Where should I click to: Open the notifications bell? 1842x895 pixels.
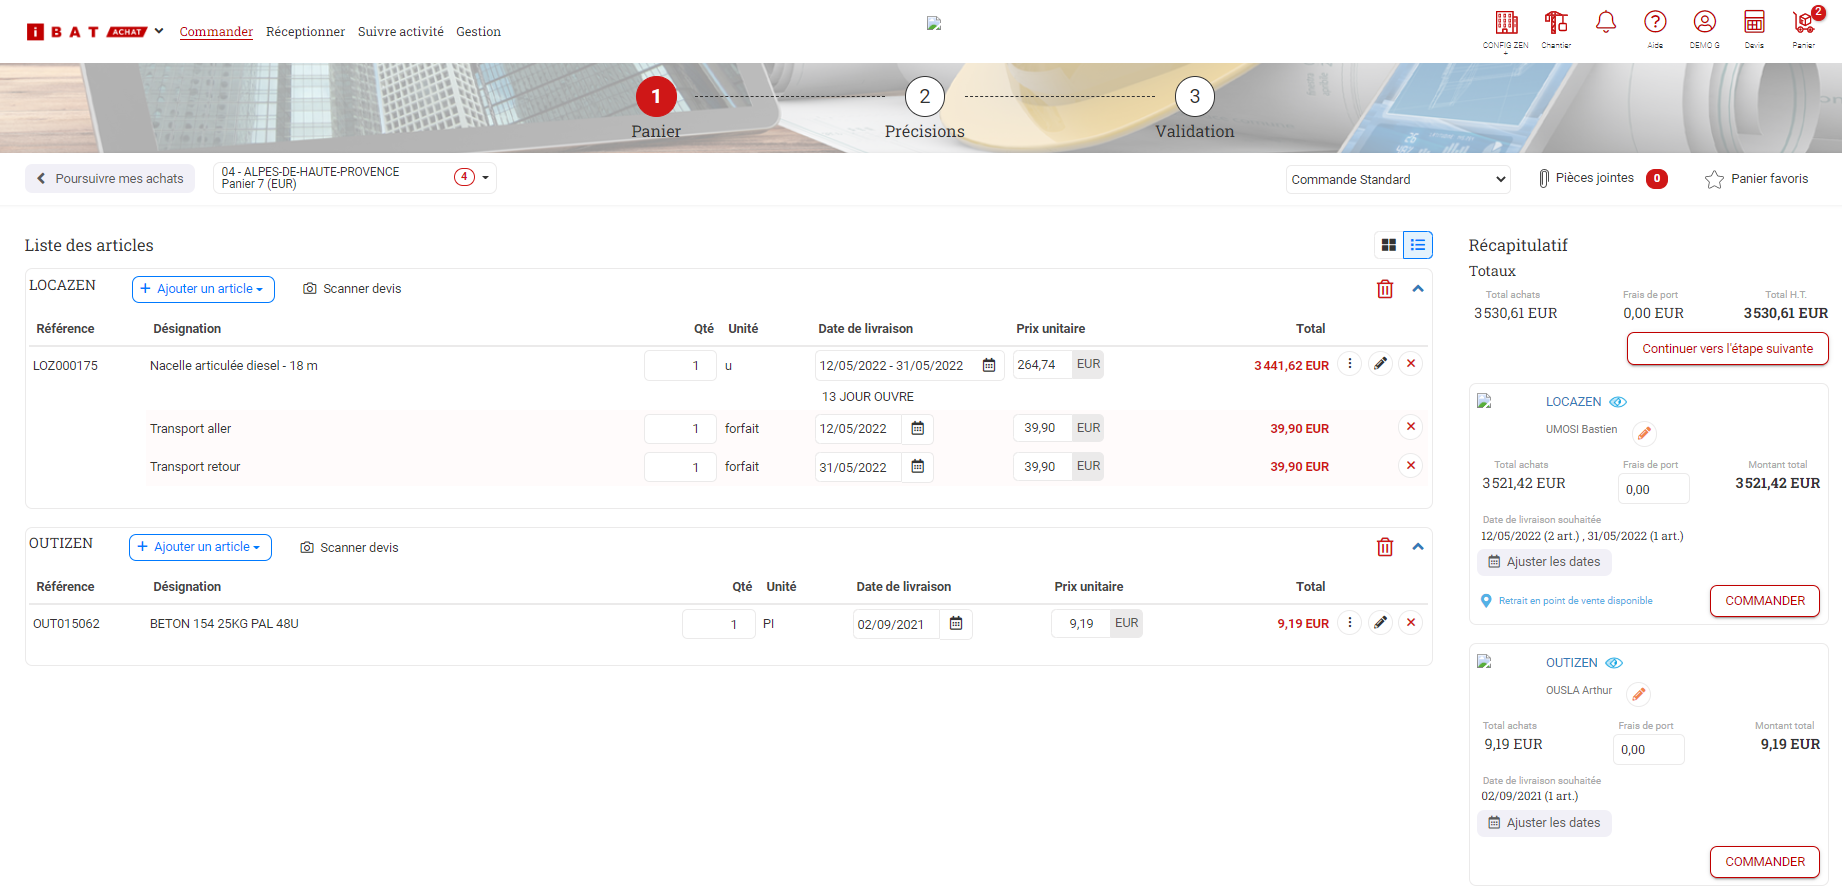pos(1606,22)
